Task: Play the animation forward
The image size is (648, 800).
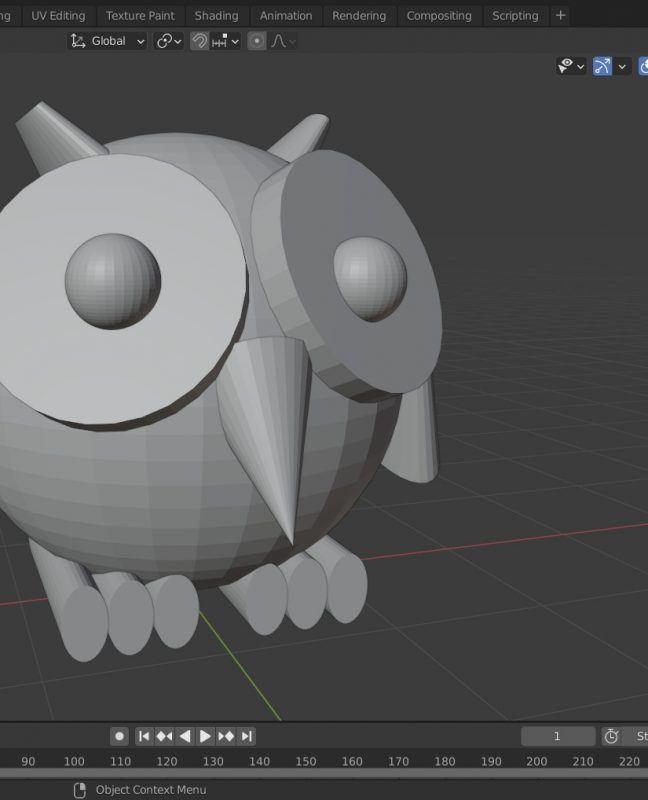Action: click(x=205, y=736)
